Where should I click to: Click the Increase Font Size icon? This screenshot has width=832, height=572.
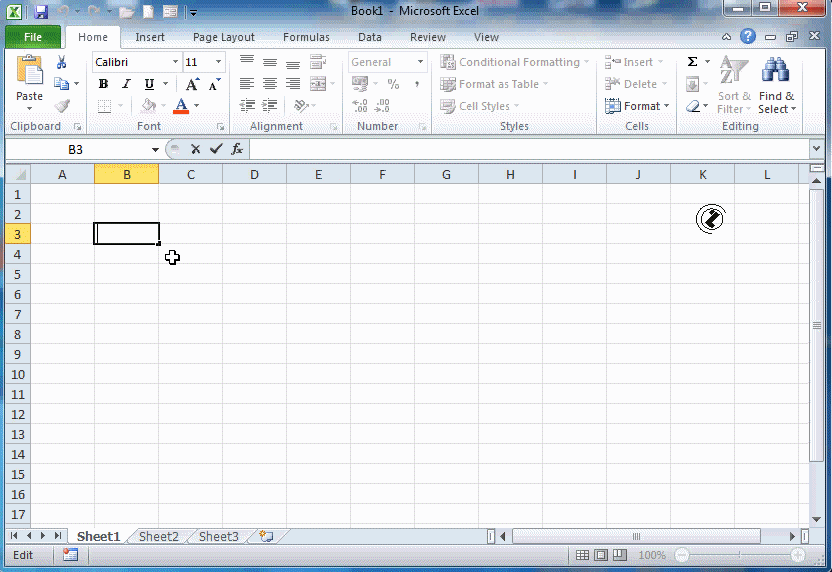point(191,84)
